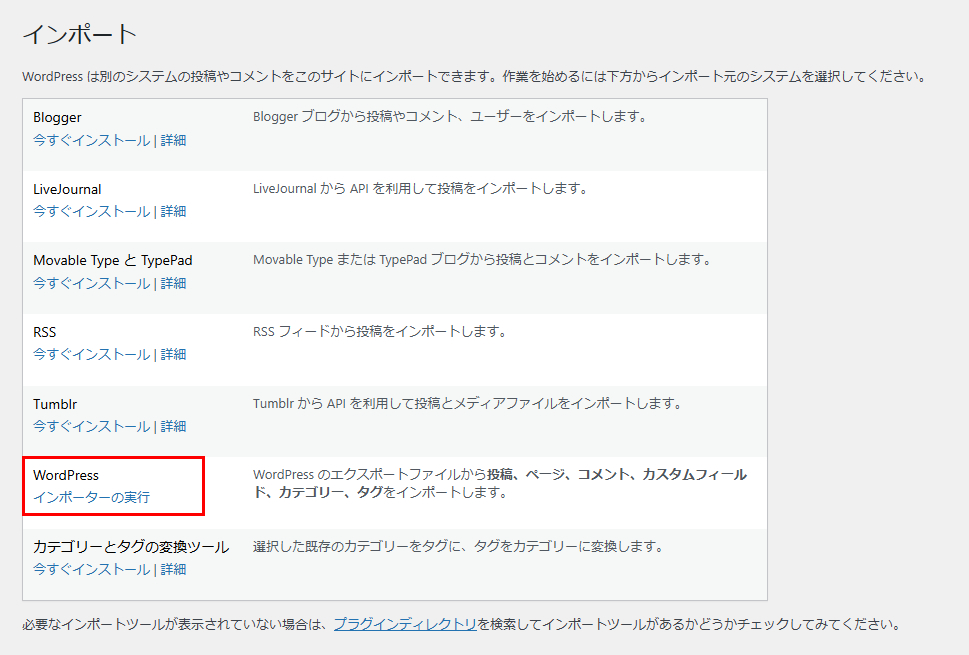Viewport: 969px width, 655px height.
Task: Click 今すぐインストール for Movable Type と TypePad
Action: [x=91, y=283]
